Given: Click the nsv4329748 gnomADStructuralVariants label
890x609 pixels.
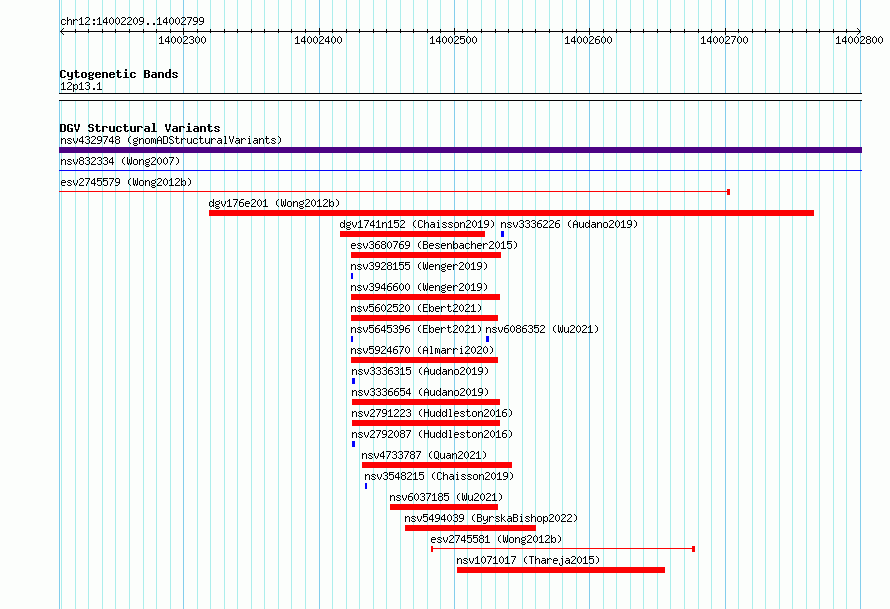Looking at the screenshot, I should coord(171,140).
